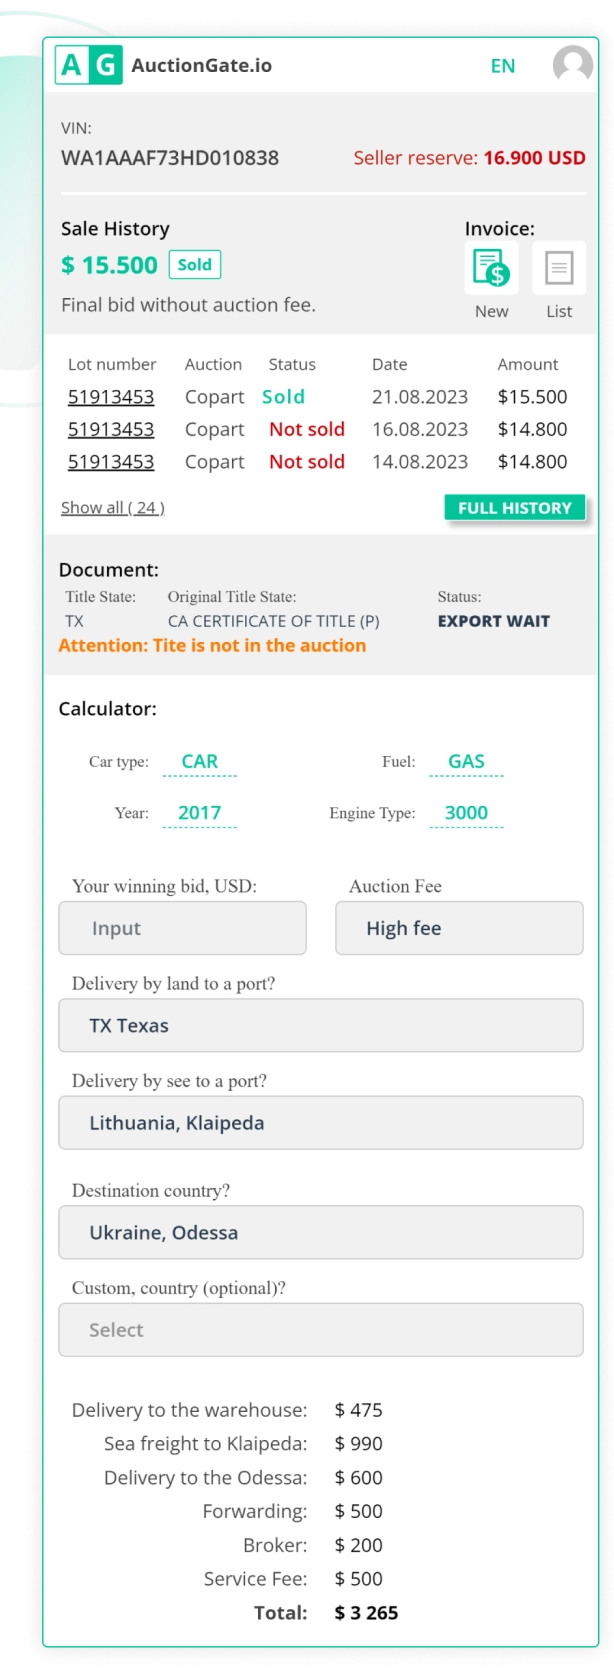The image size is (614, 1668).
Task: Expand Show all 24 sale records
Action: point(112,507)
